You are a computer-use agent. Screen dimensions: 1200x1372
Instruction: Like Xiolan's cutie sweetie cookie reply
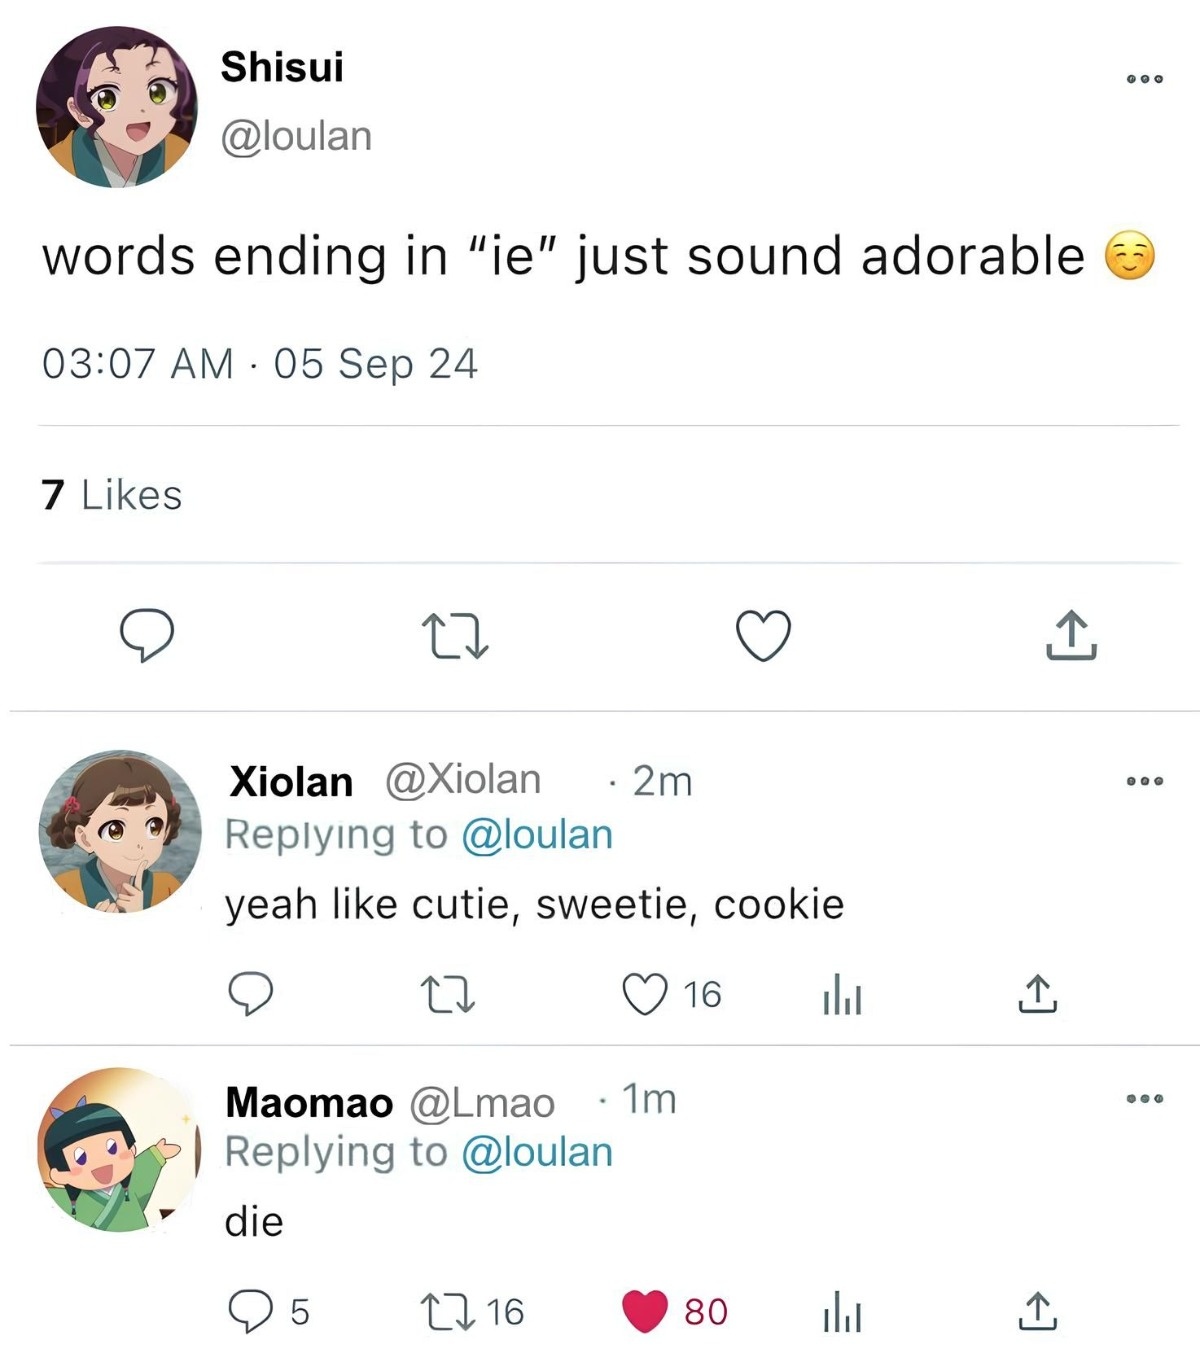click(x=645, y=994)
